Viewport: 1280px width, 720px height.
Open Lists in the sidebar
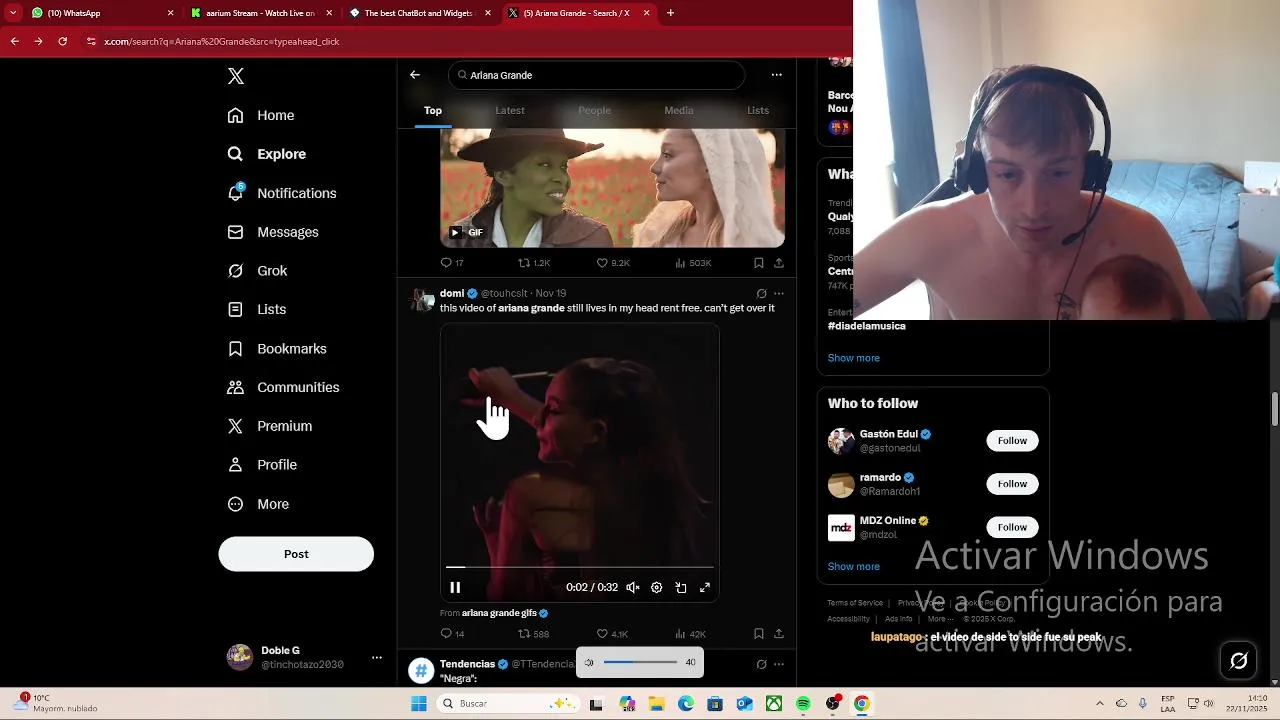tap(257, 310)
